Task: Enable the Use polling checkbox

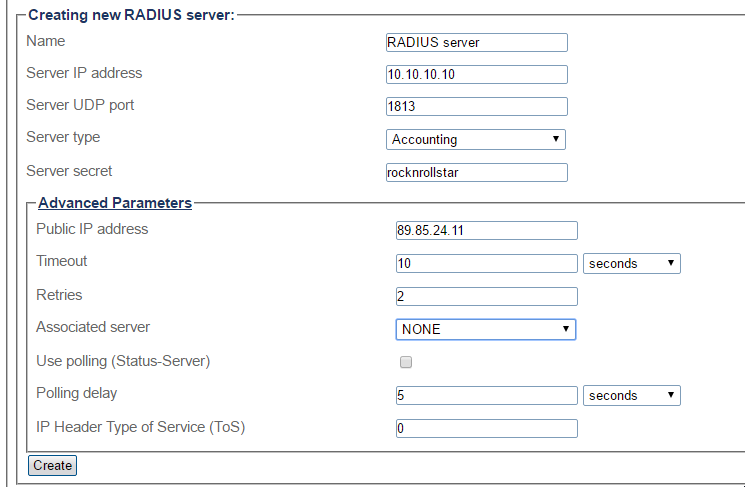Action: [x=406, y=362]
